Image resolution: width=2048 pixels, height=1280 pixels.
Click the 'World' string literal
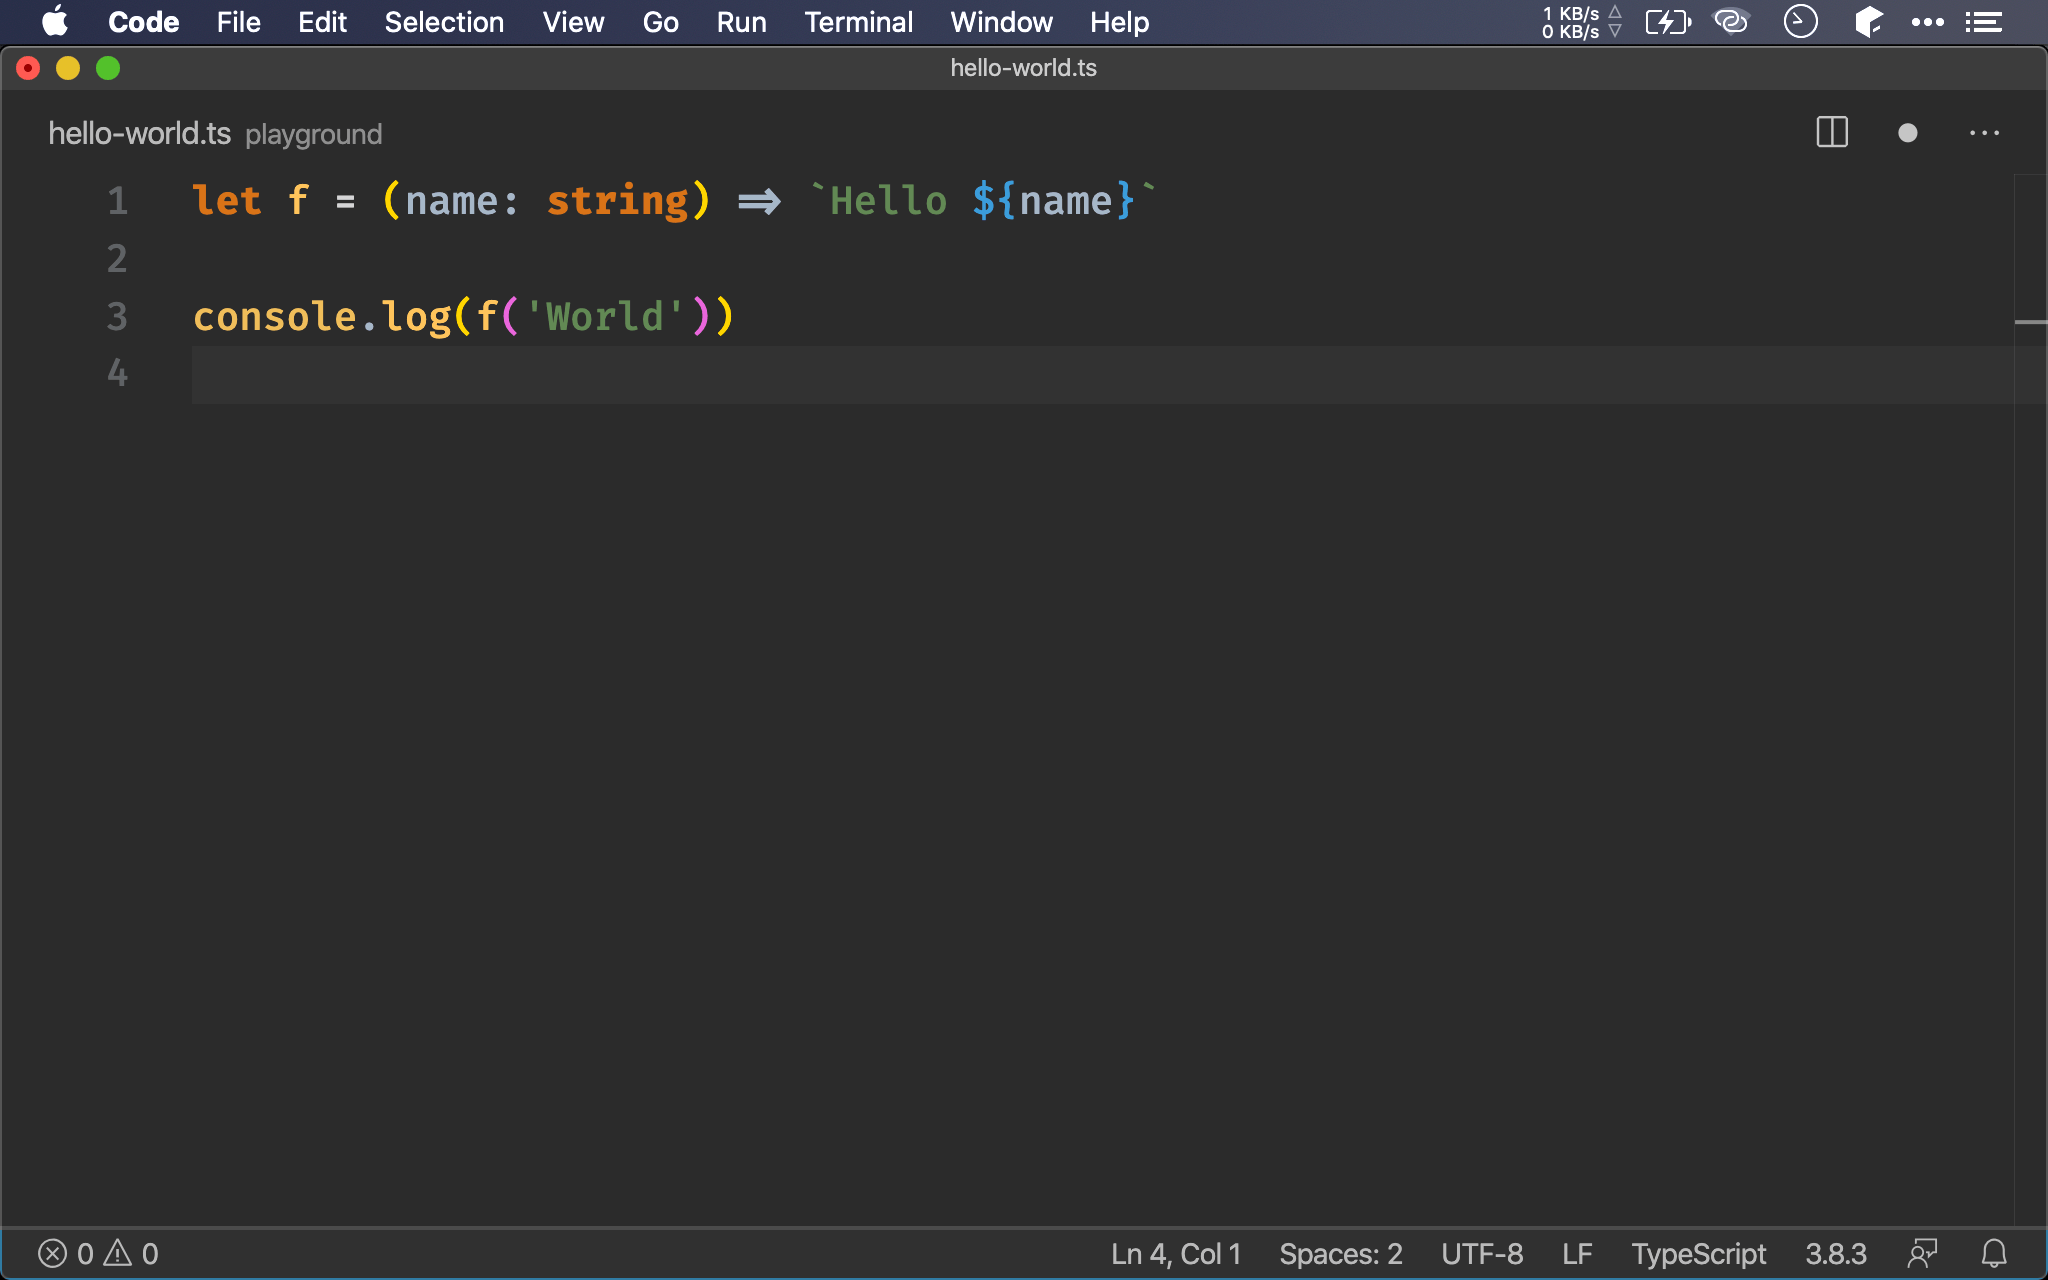tap(605, 317)
